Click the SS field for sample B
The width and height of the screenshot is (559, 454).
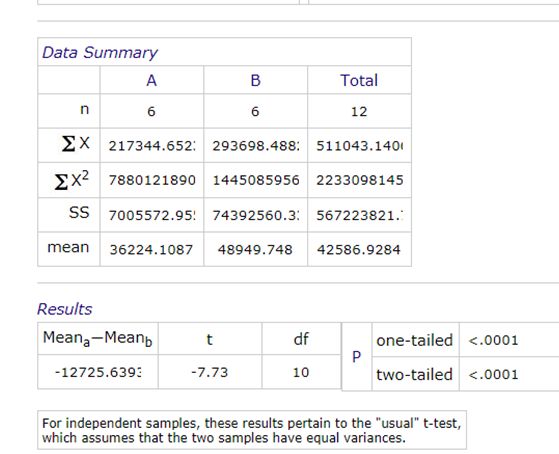coord(256,215)
